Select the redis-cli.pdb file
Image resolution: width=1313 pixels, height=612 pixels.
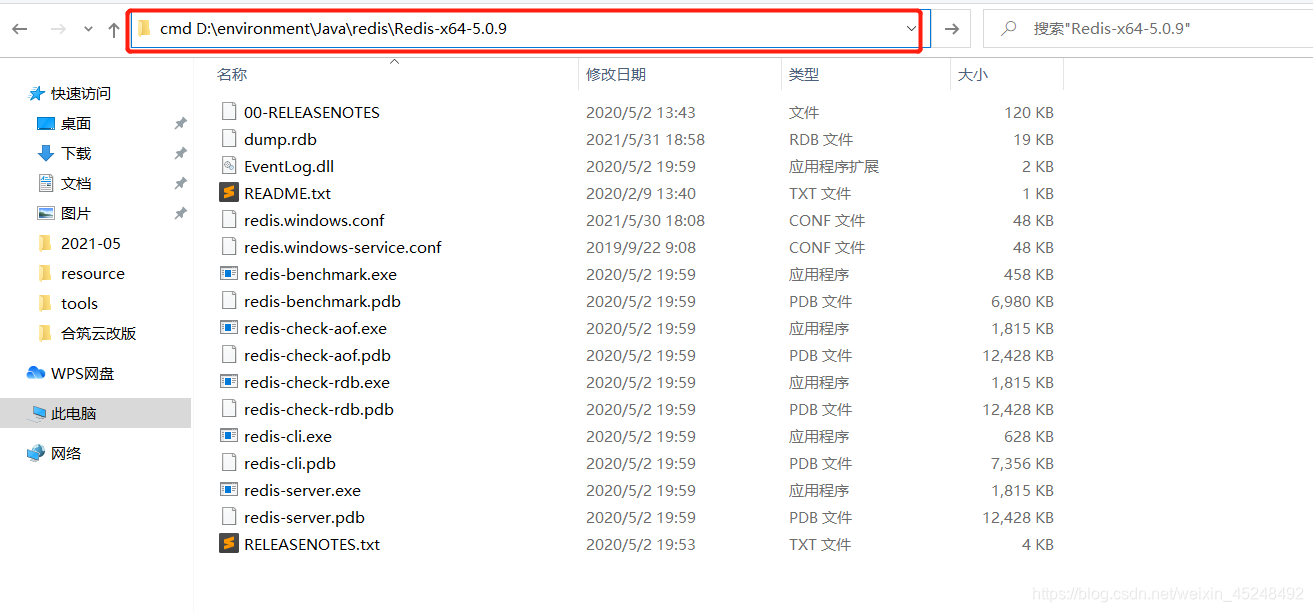(290, 463)
